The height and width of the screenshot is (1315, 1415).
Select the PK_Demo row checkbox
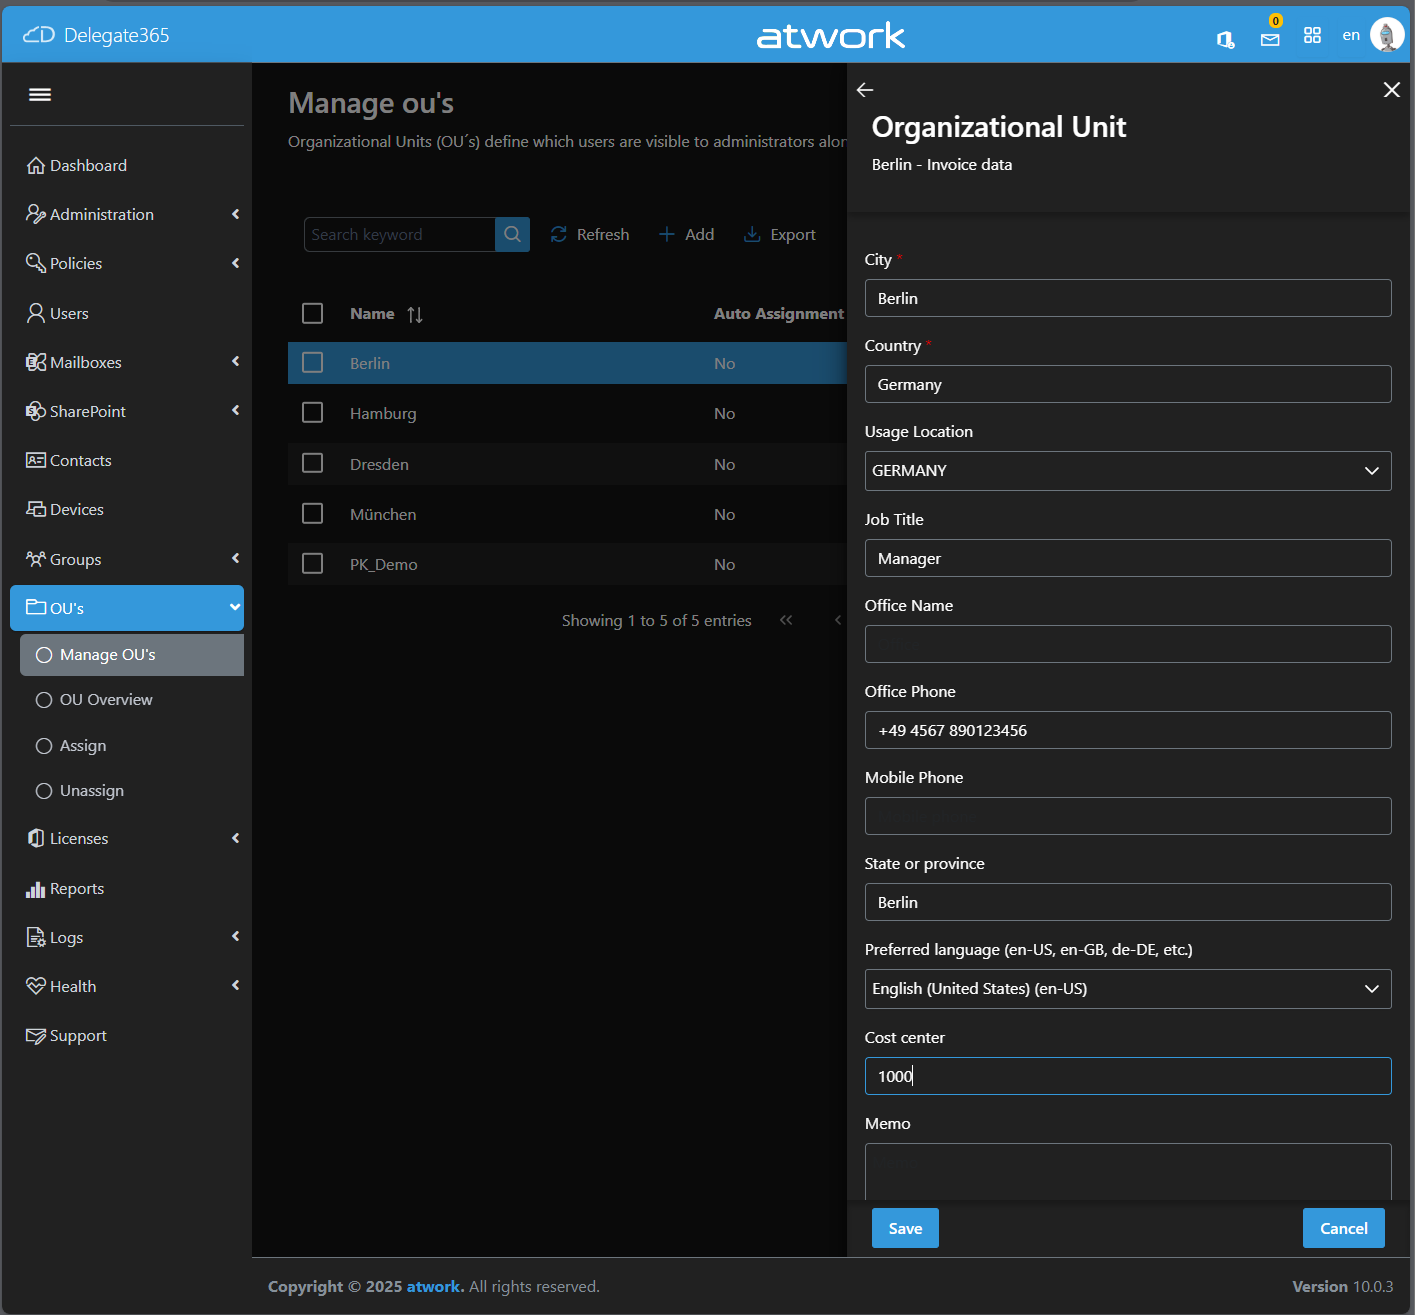tap(313, 564)
